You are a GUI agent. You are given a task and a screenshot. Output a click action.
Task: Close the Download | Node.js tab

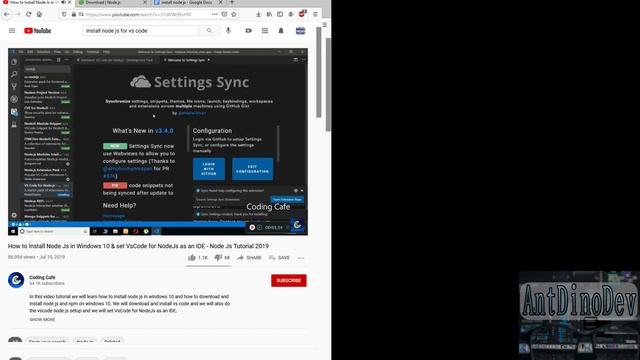(x=145, y=2)
